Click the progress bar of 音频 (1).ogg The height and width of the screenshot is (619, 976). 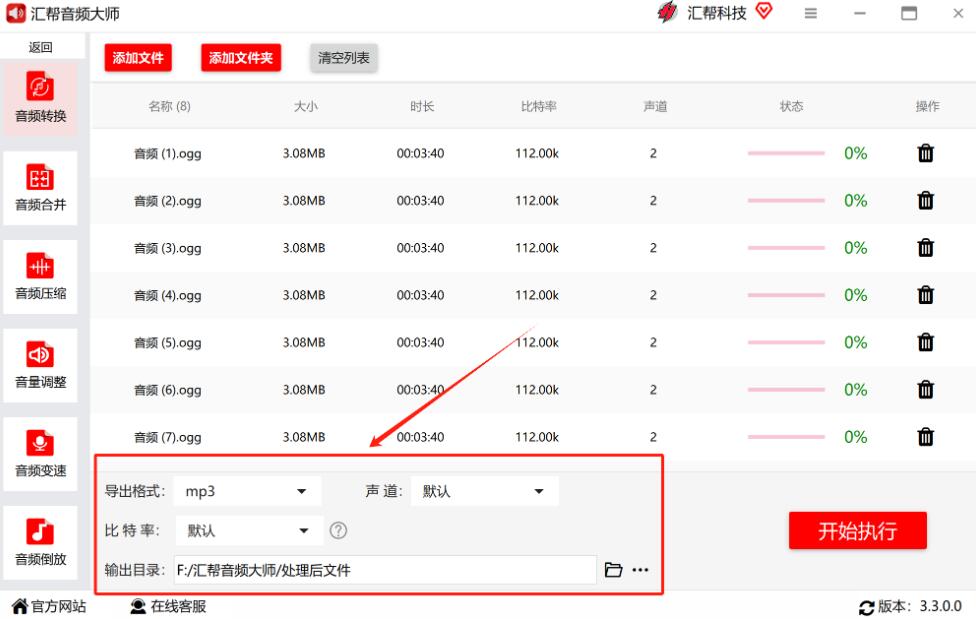coord(786,153)
